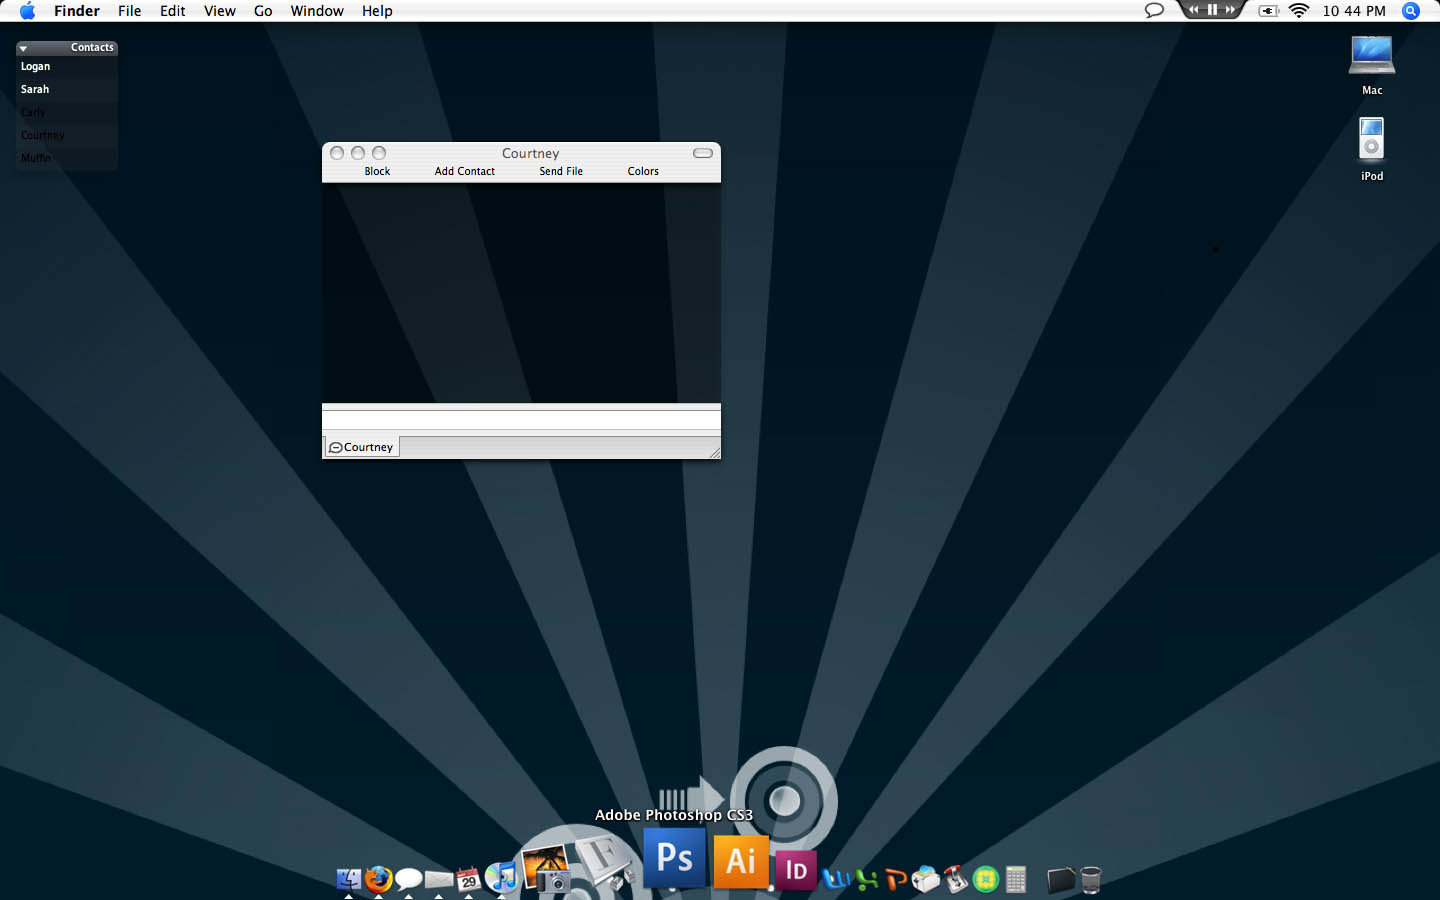Open the speech bubble chat app in dock

[408, 879]
